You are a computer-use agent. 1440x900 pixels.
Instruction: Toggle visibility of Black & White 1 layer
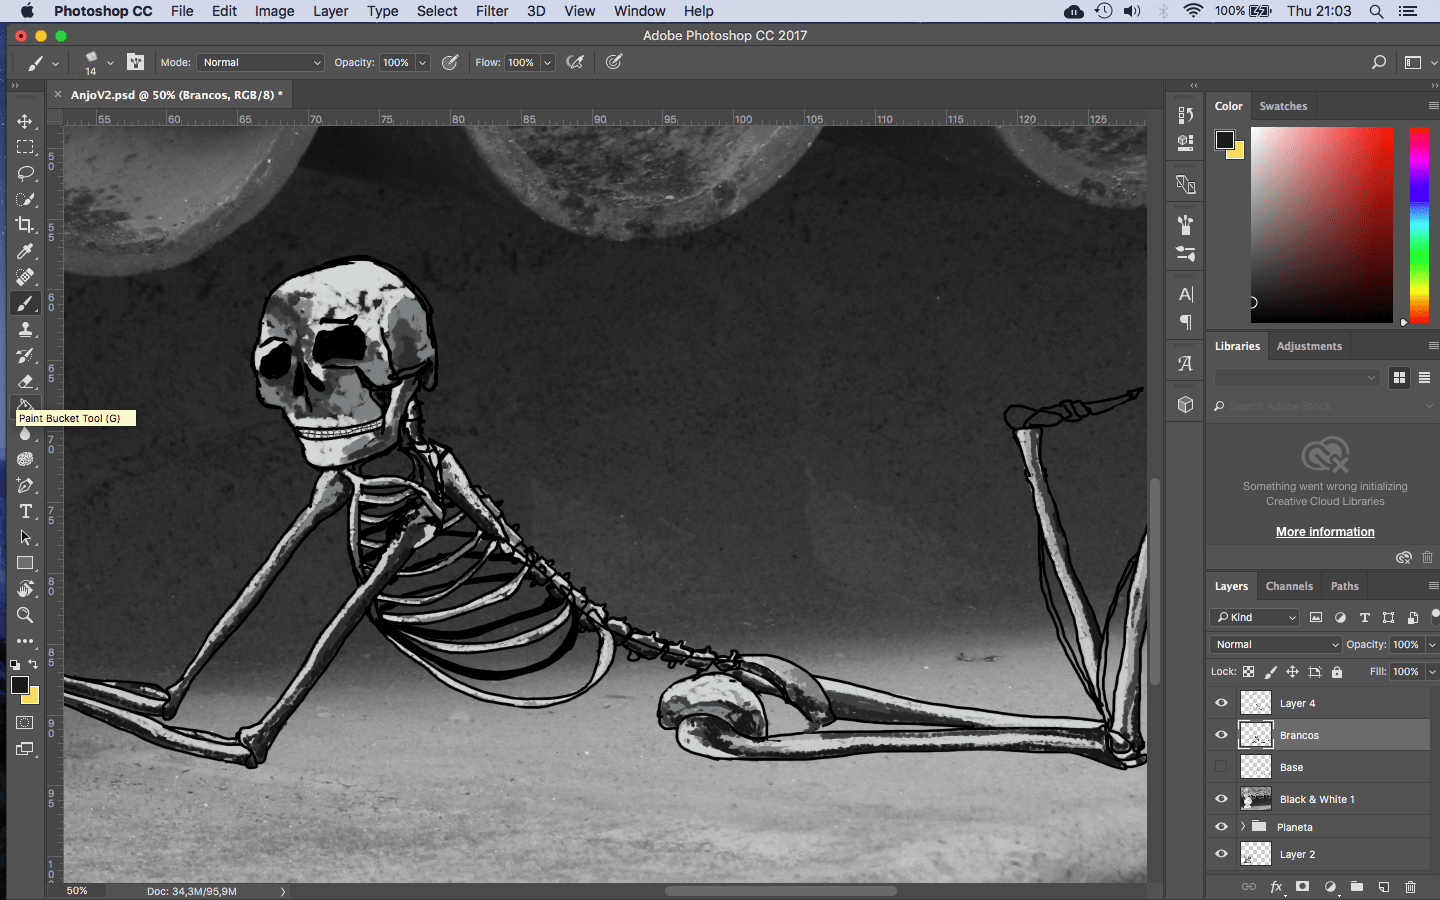tap(1221, 799)
